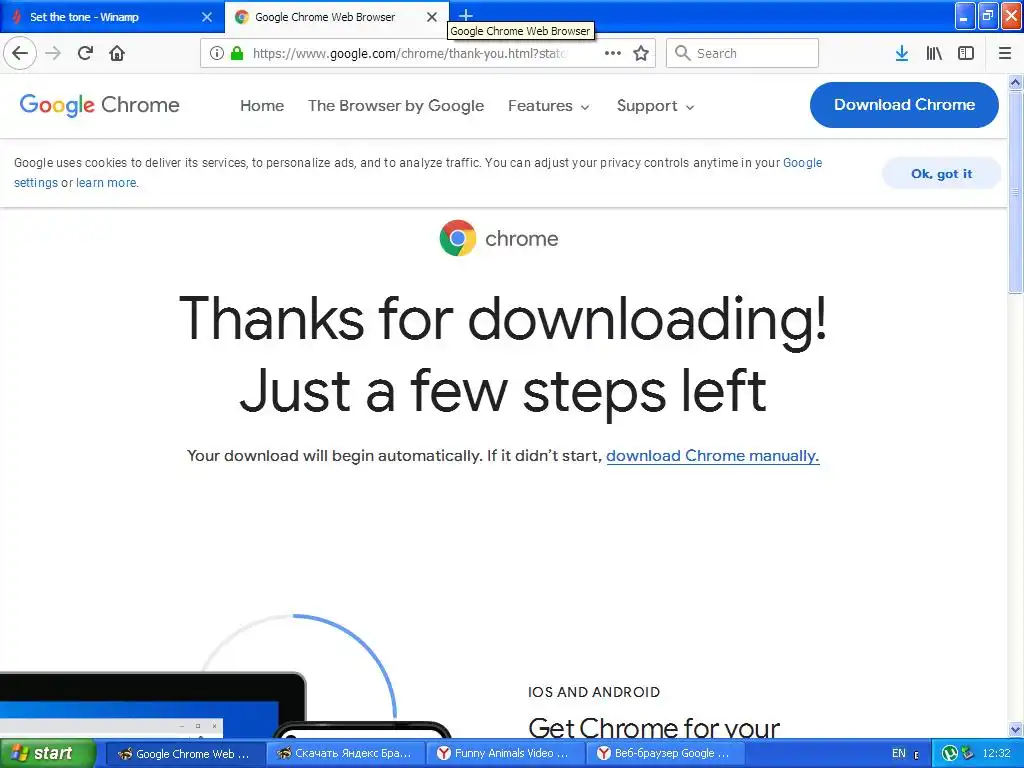Switch to Веб-браузер Google taskbar item
This screenshot has width=1024, height=768.
pos(664,754)
